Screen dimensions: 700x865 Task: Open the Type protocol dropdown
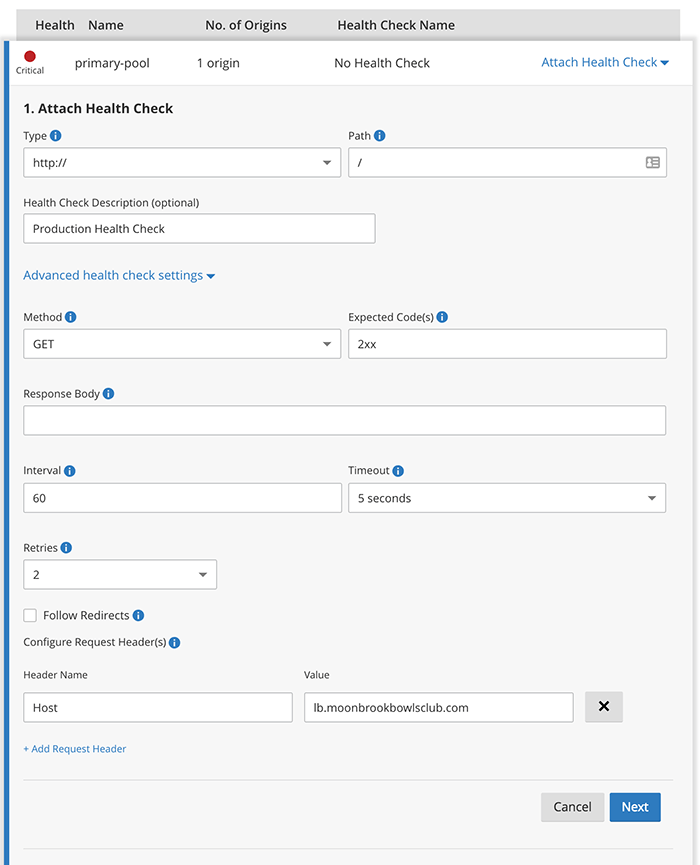click(181, 163)
